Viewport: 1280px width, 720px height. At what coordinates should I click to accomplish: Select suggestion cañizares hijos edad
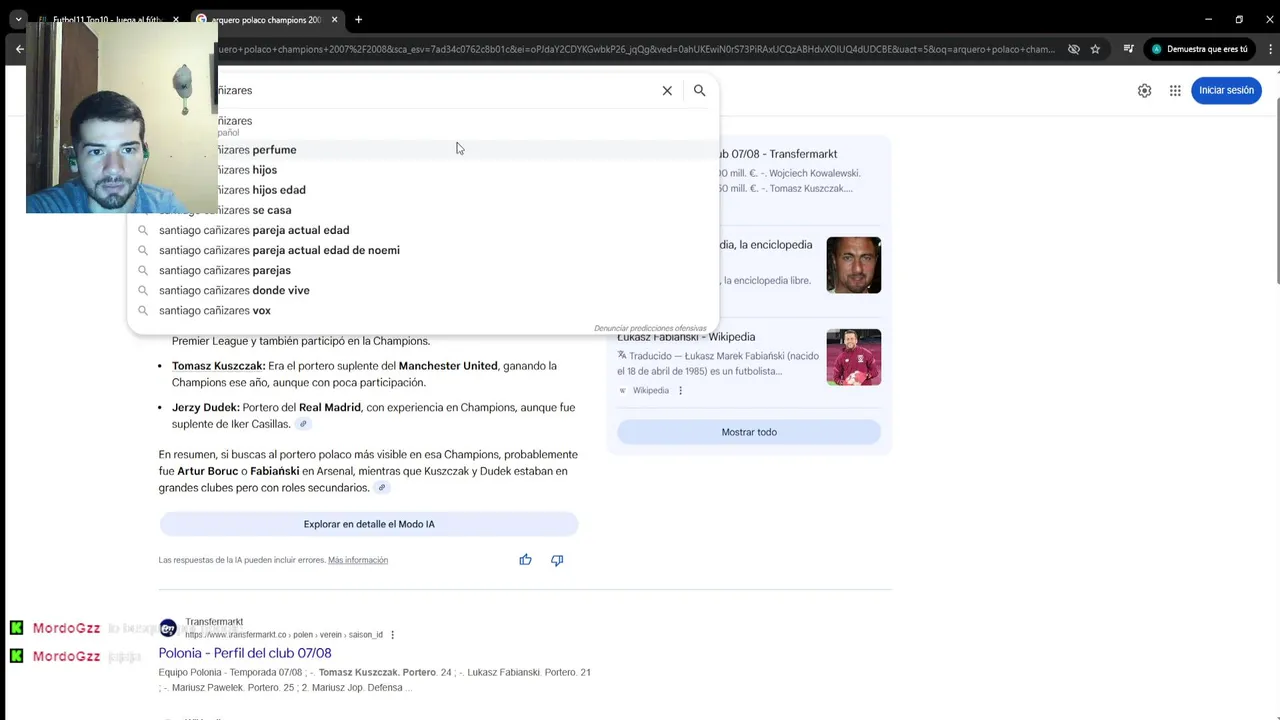click(424, 190)
